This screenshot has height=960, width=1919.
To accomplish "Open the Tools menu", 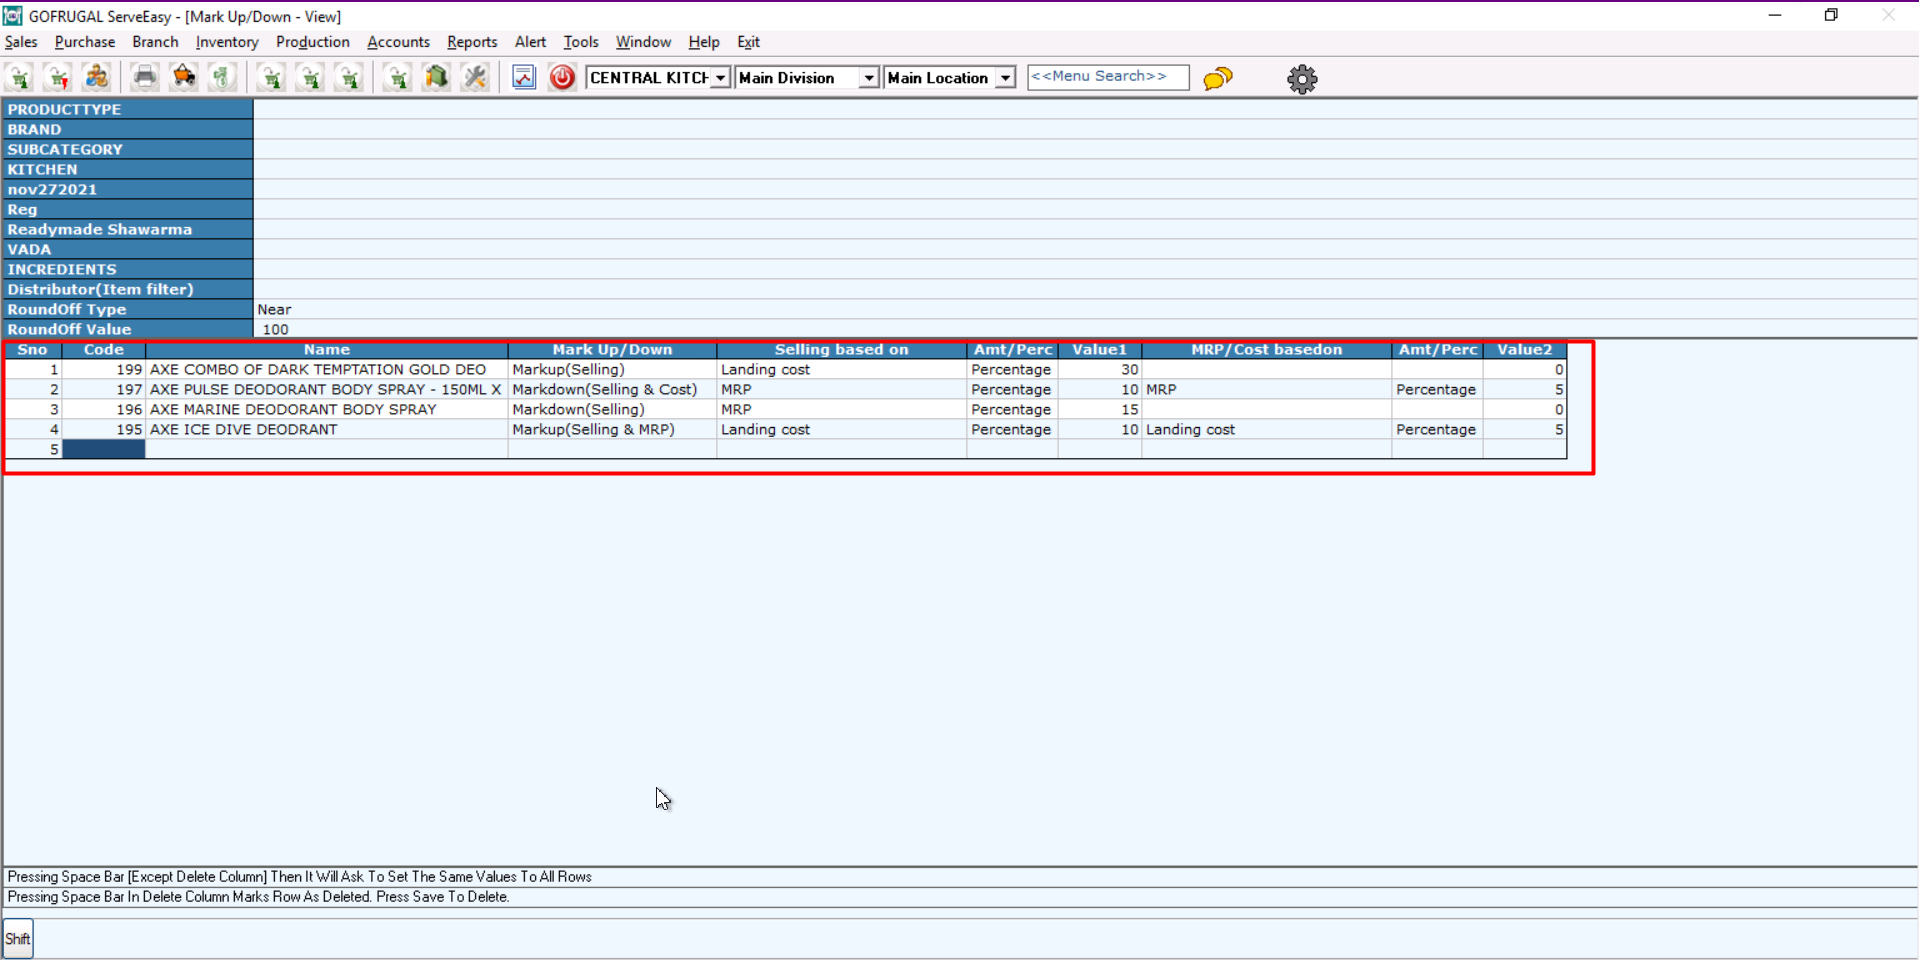I will 581,42.
